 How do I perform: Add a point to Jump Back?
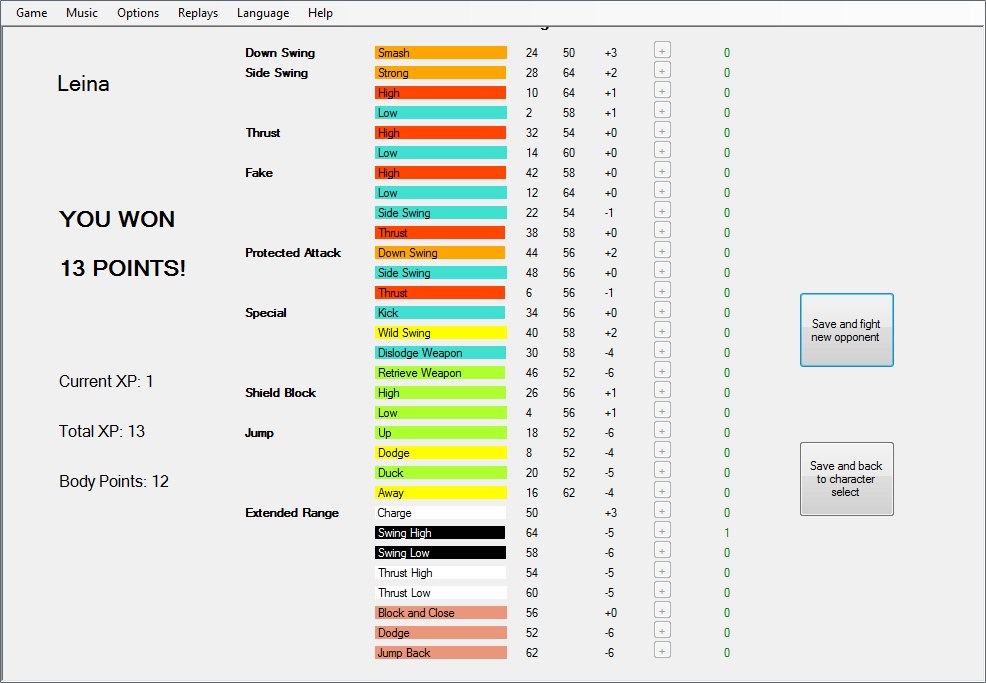(x=662, y=650)
